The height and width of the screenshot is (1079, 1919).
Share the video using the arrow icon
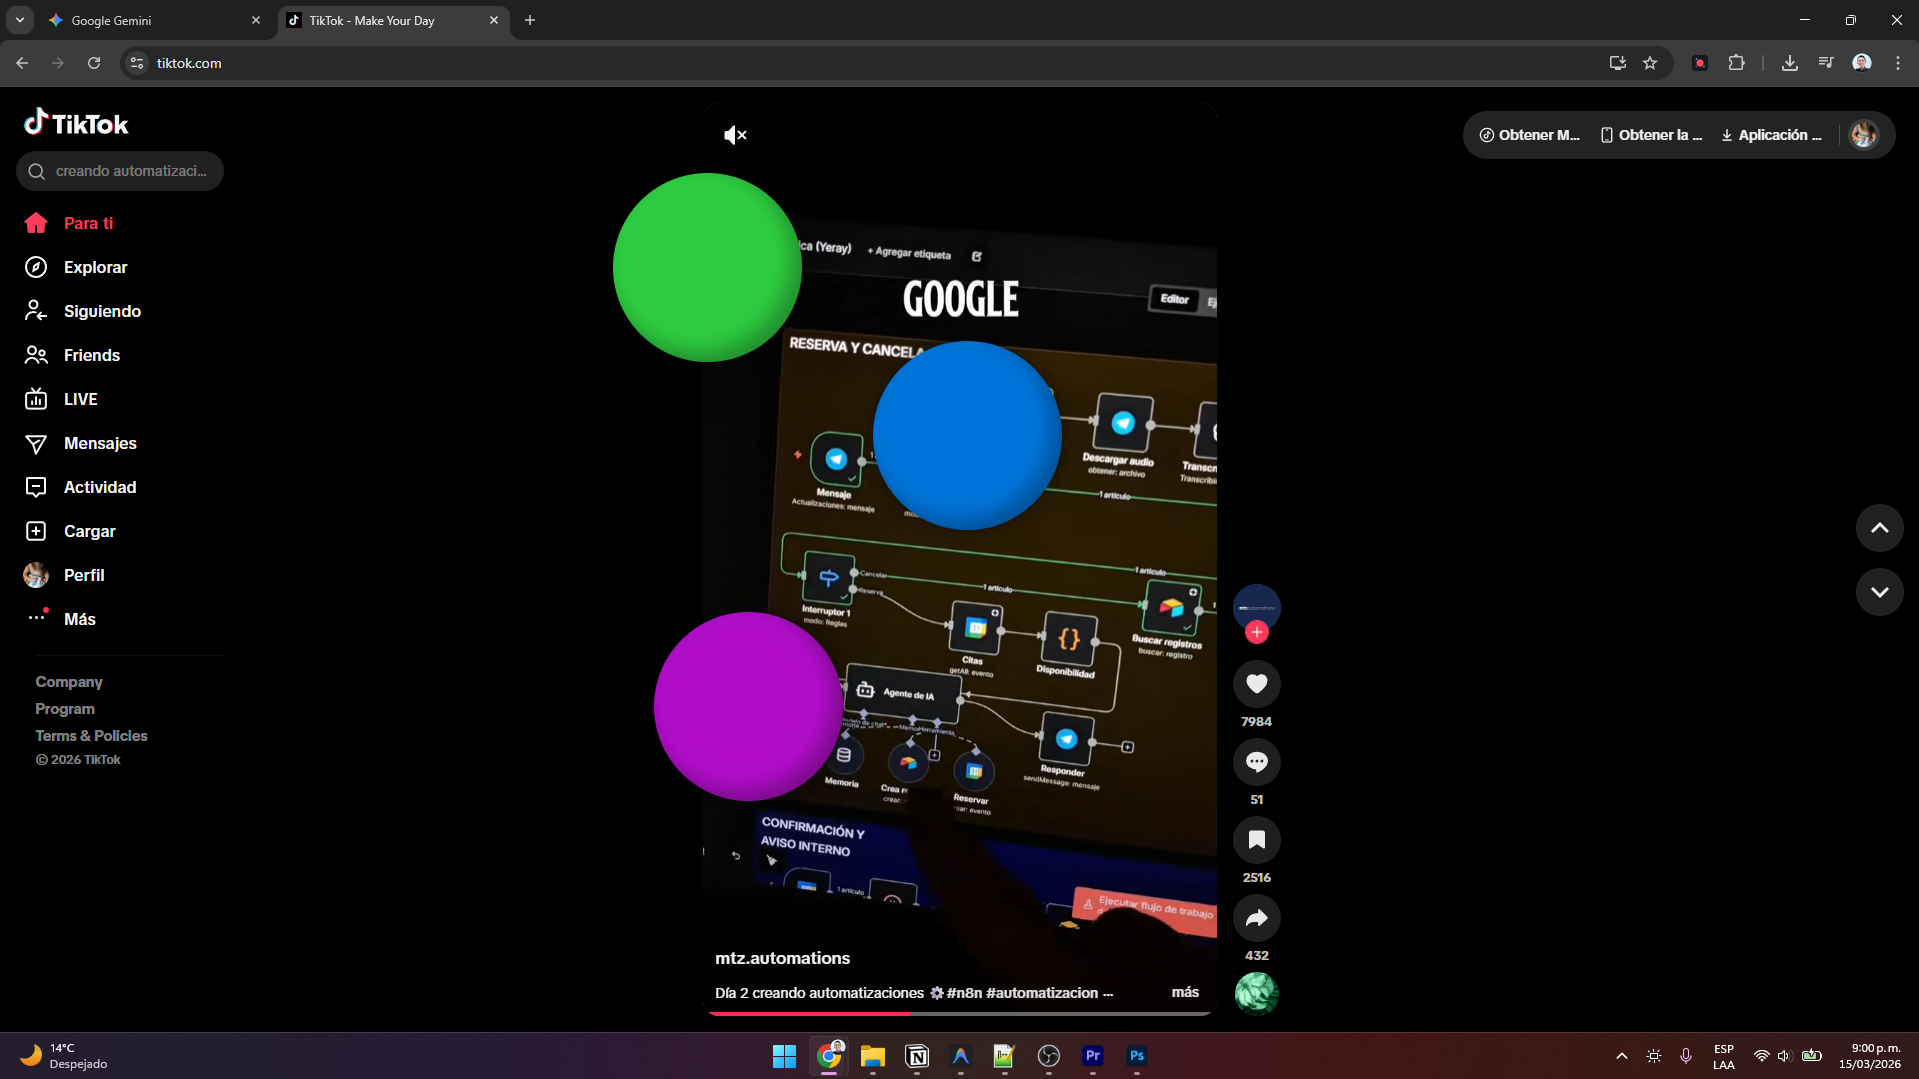[1257, 918]
